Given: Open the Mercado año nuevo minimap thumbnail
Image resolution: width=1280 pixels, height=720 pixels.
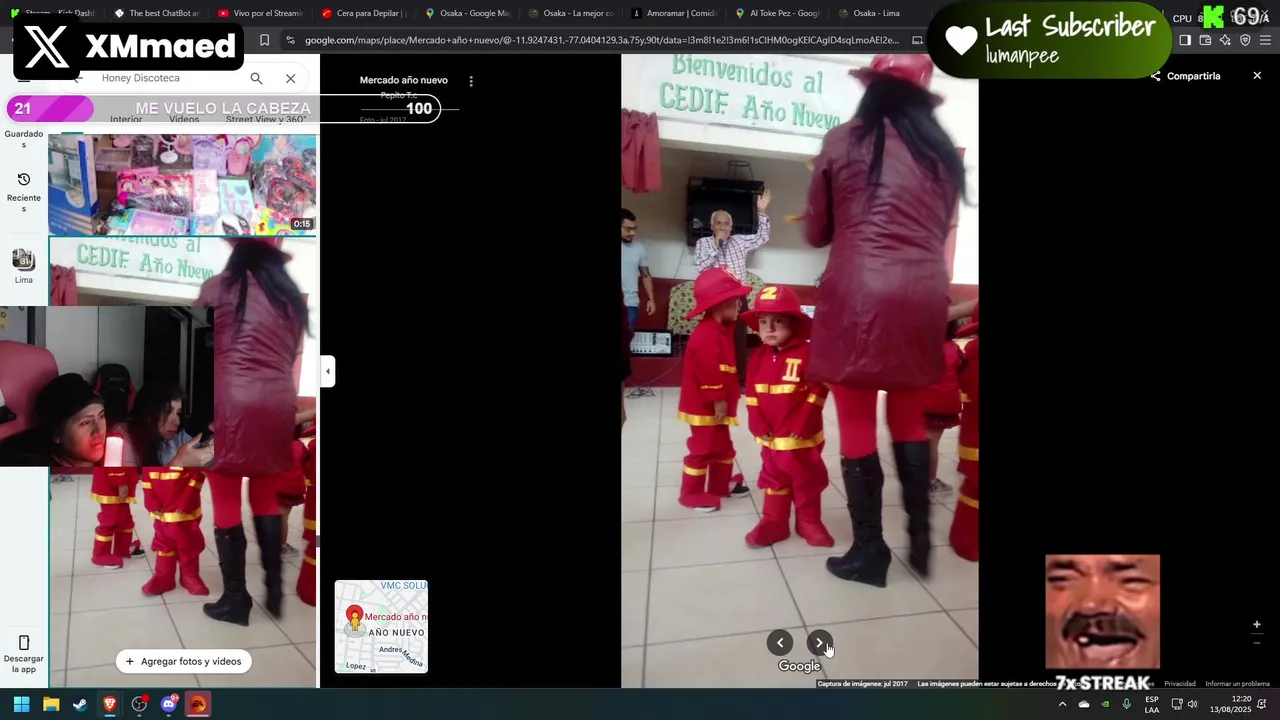Looking at the screenshot, I should (x=381, y=626).
